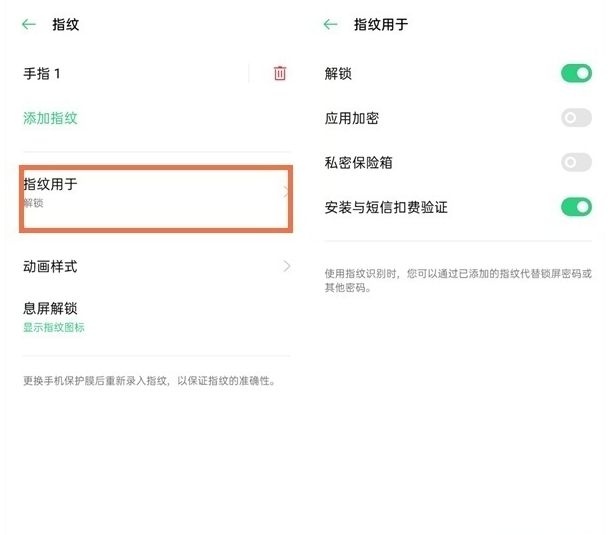Image resolution: width=615 pixels, height=535 pixels.
Task: Delete 手指 1 with trash icon
Action: tap(280, 73)
